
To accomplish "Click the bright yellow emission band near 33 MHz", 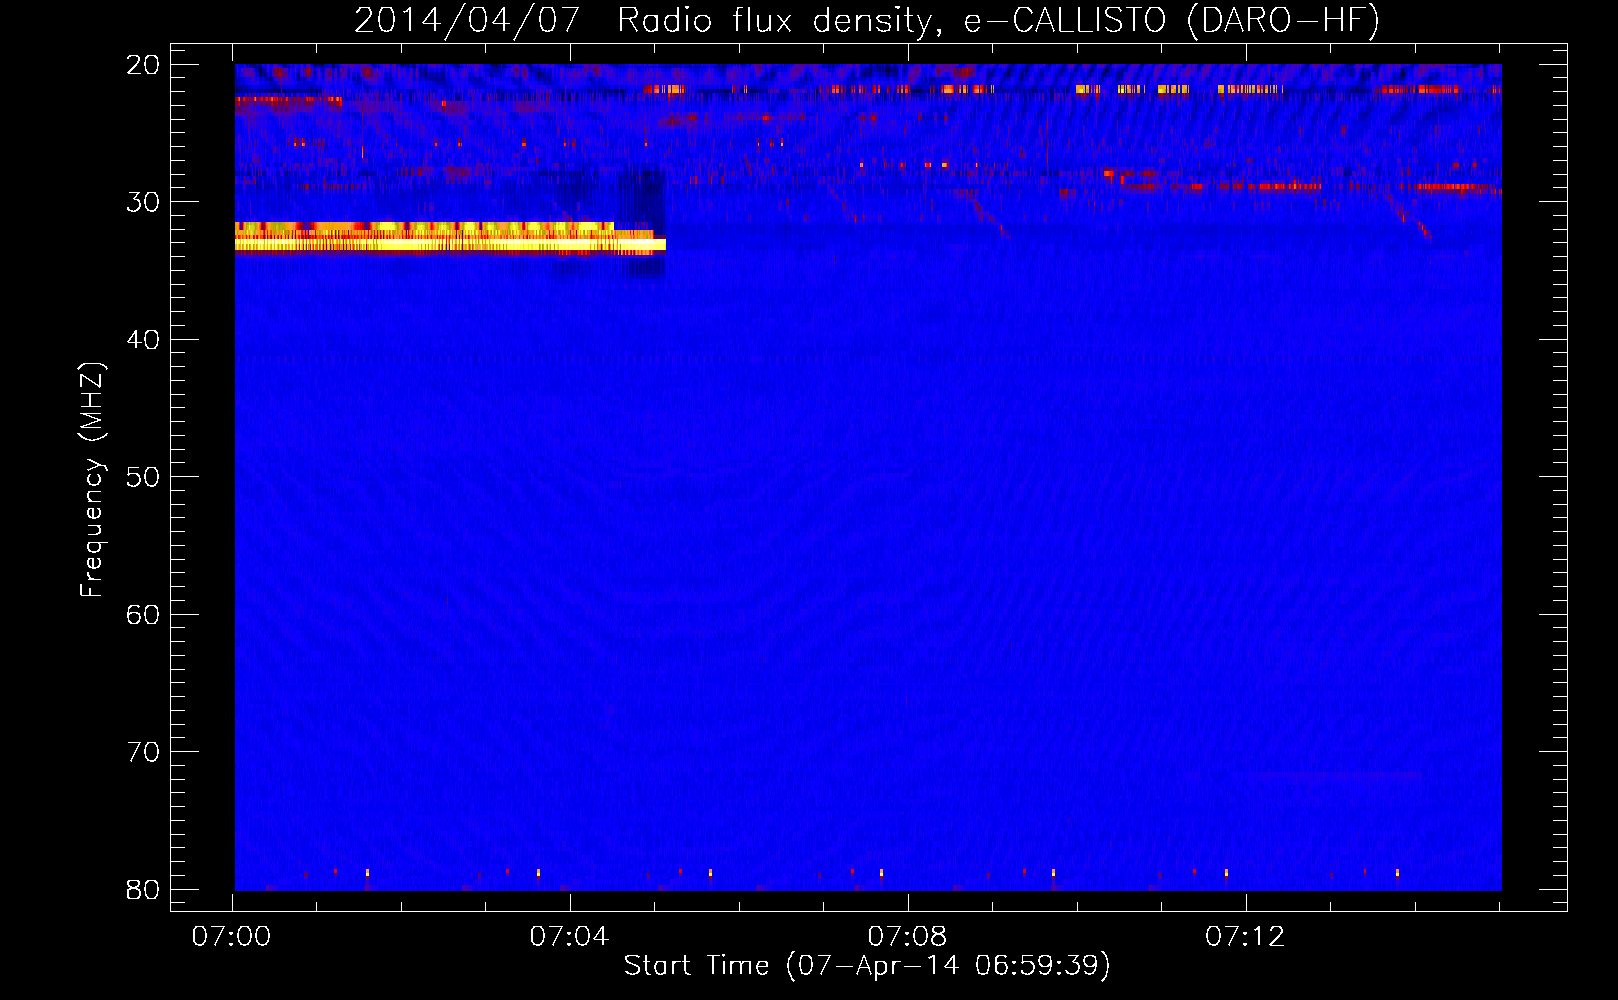I will [450, 239].
